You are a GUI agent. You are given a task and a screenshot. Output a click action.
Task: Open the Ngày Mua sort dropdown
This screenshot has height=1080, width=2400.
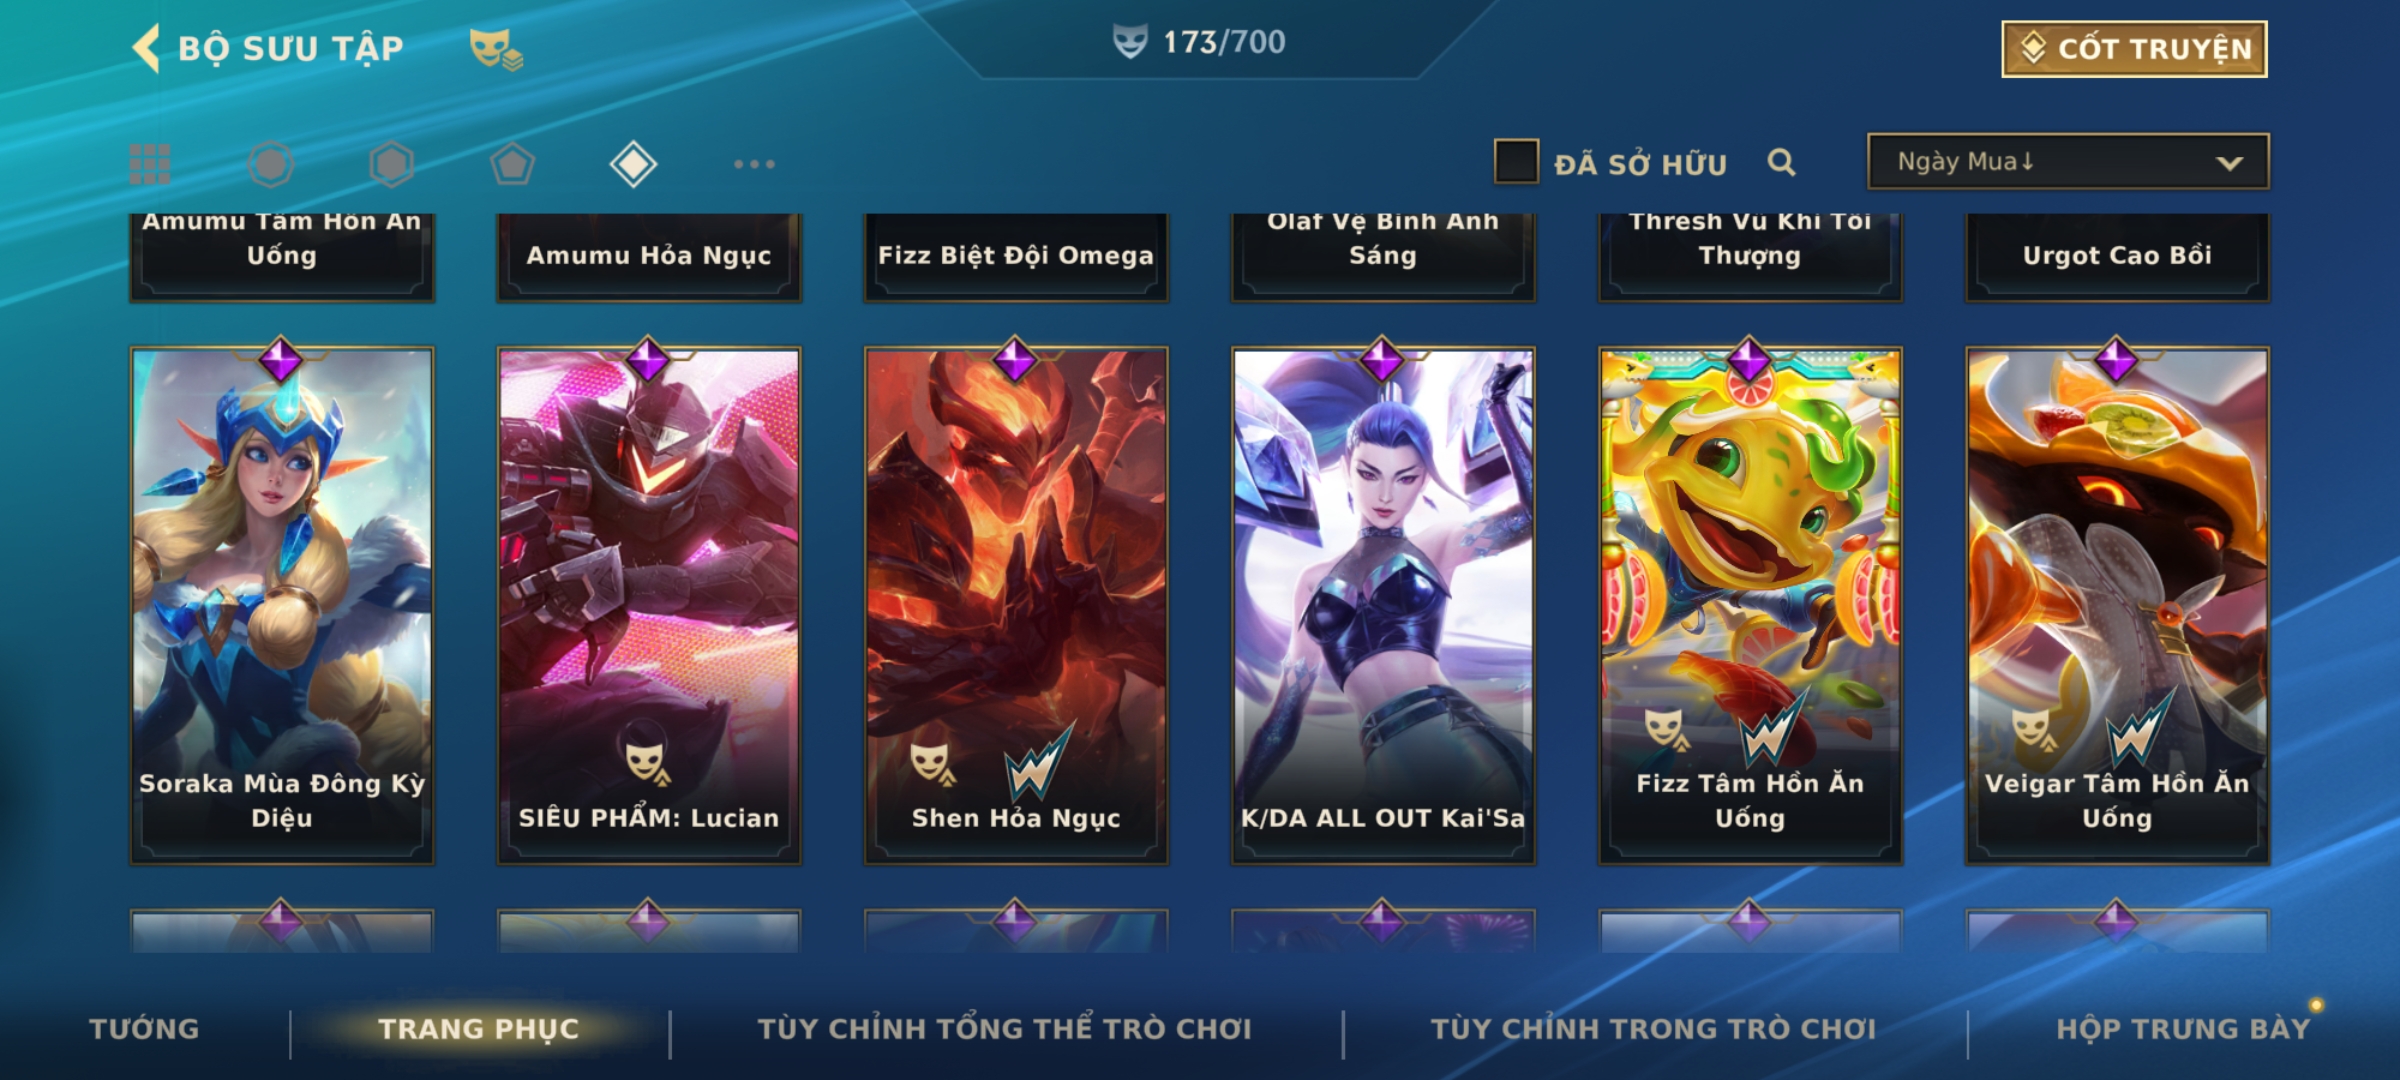pos(2068,161)
